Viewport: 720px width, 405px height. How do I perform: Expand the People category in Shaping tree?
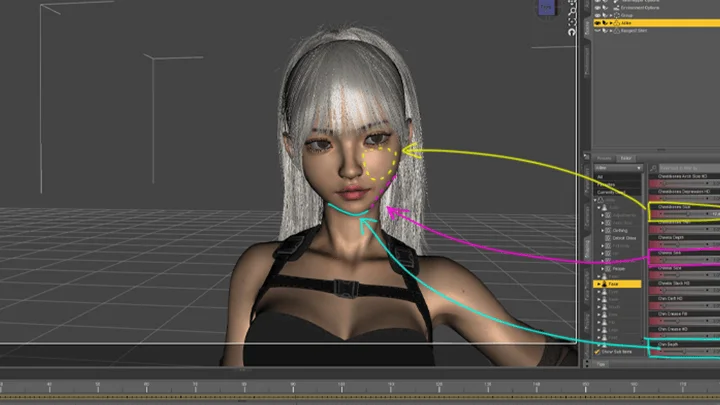(x=603, y=269)
